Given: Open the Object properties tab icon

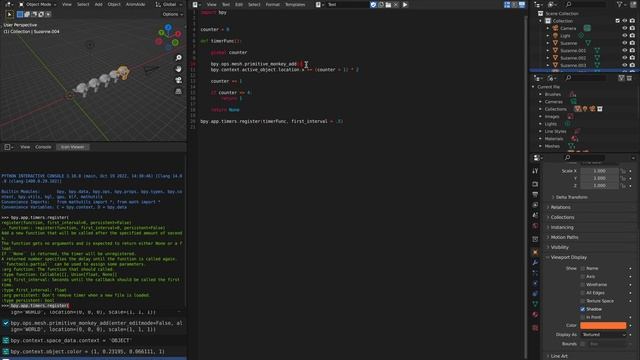Looking at the screenshot, I should [535, 253].
